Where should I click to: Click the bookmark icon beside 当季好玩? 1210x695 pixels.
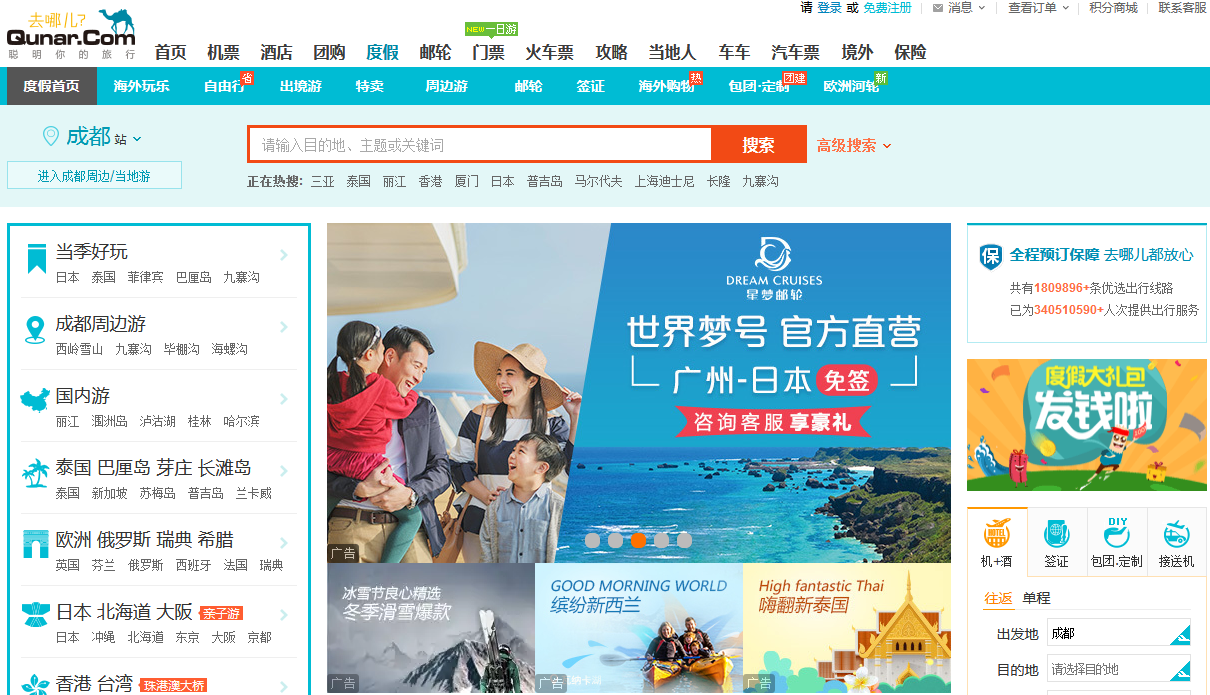pos(36,259)
